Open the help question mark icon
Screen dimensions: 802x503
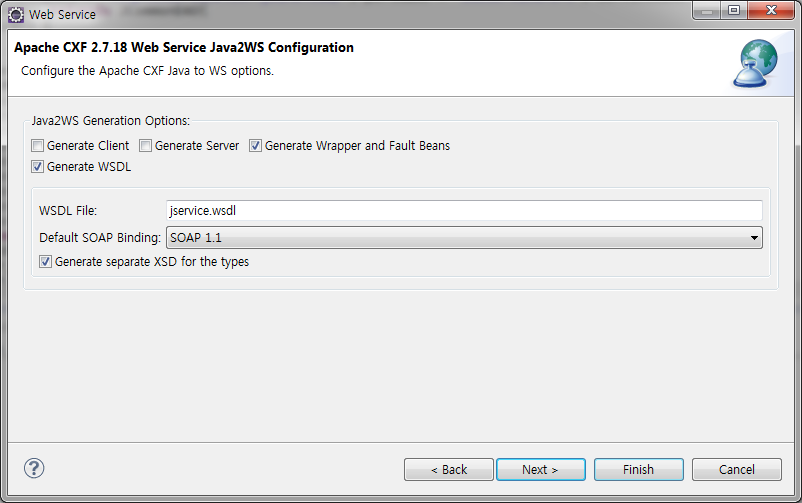click(x=34, y=468)
